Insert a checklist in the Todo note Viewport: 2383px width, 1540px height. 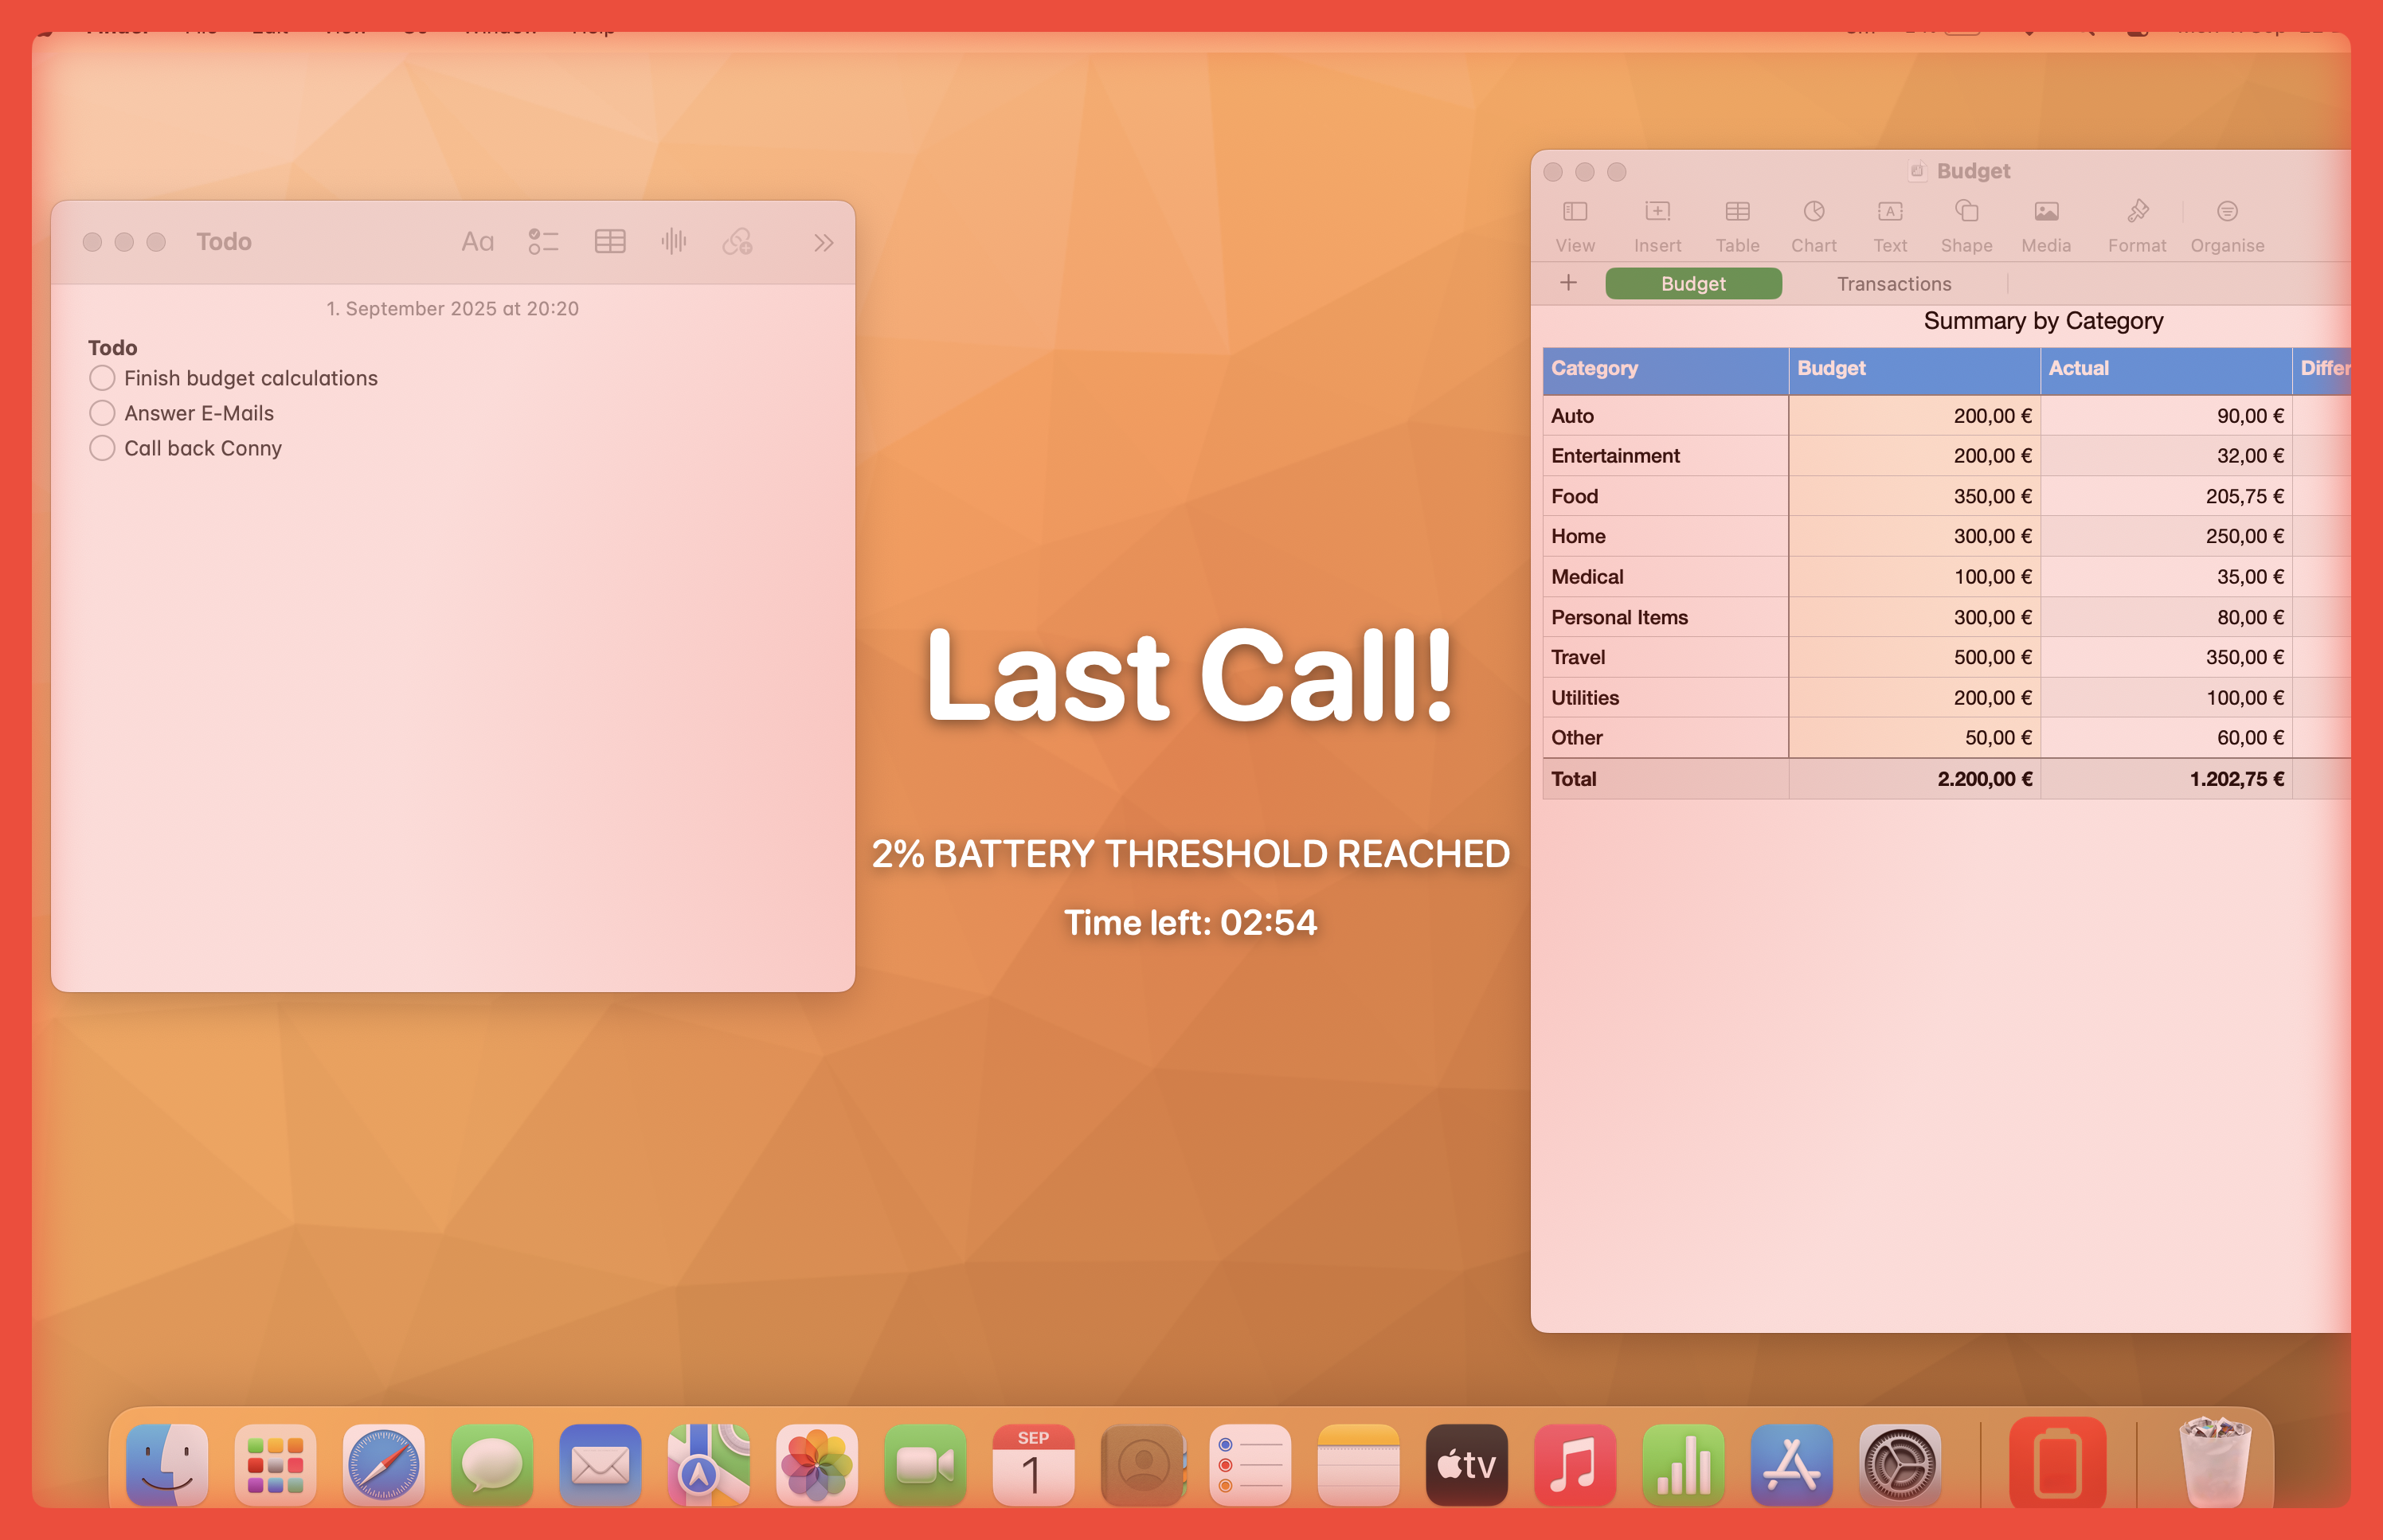pos(545,241)
